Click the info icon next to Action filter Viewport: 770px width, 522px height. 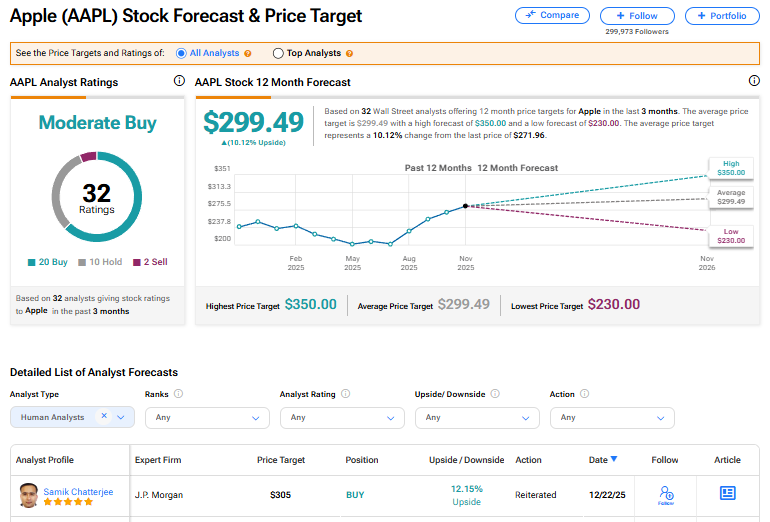583,394
